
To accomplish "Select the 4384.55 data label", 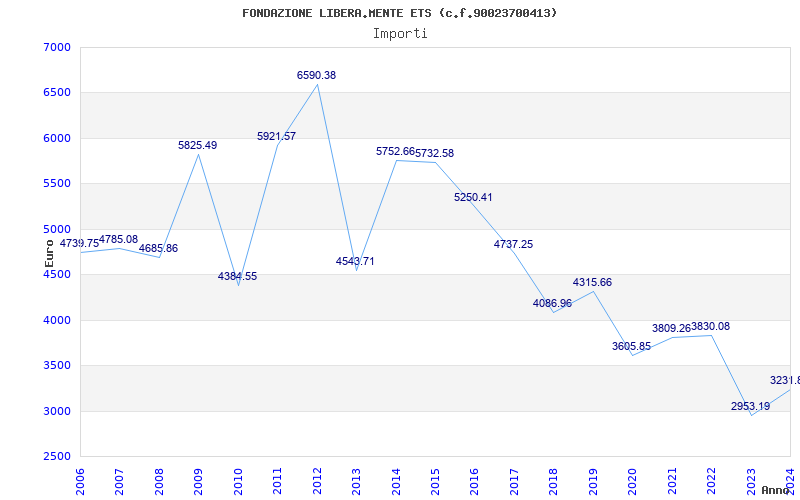I will 237,277.
